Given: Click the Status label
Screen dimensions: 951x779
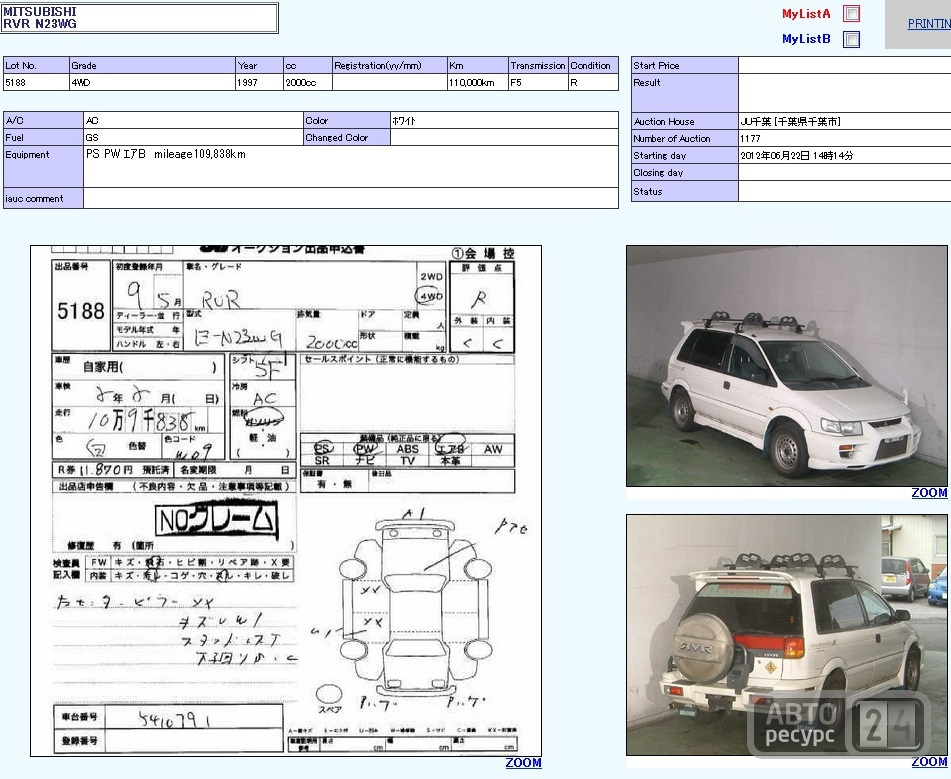Looking at the screenshot, I should (647, 191).
